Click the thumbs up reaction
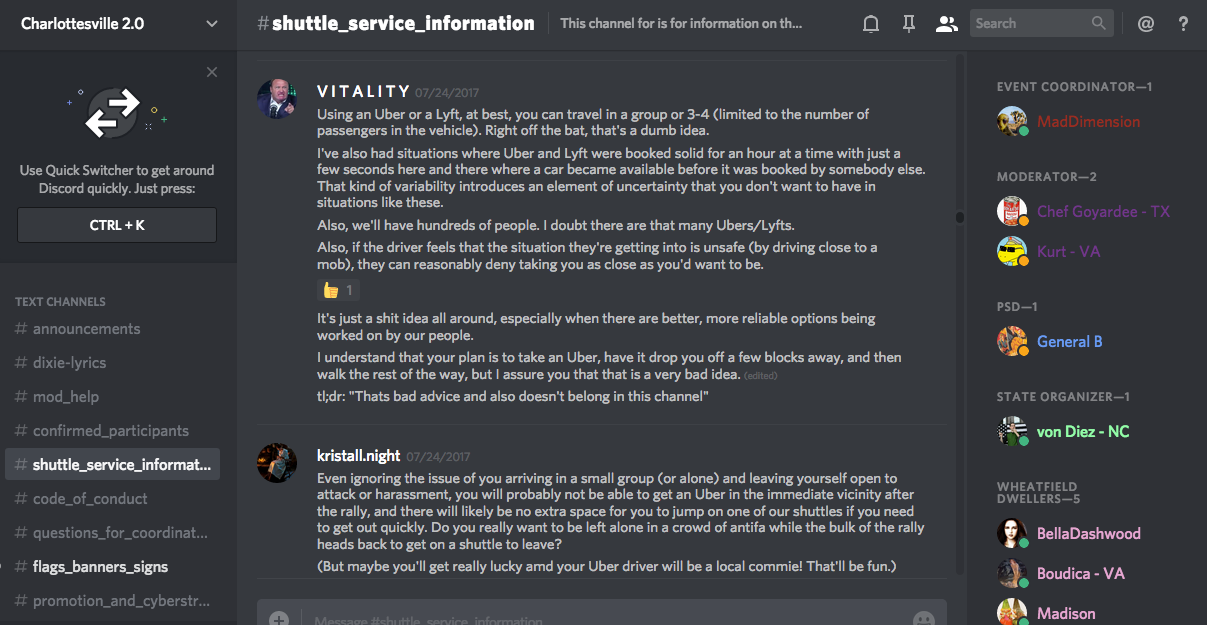 click(338, 290)
